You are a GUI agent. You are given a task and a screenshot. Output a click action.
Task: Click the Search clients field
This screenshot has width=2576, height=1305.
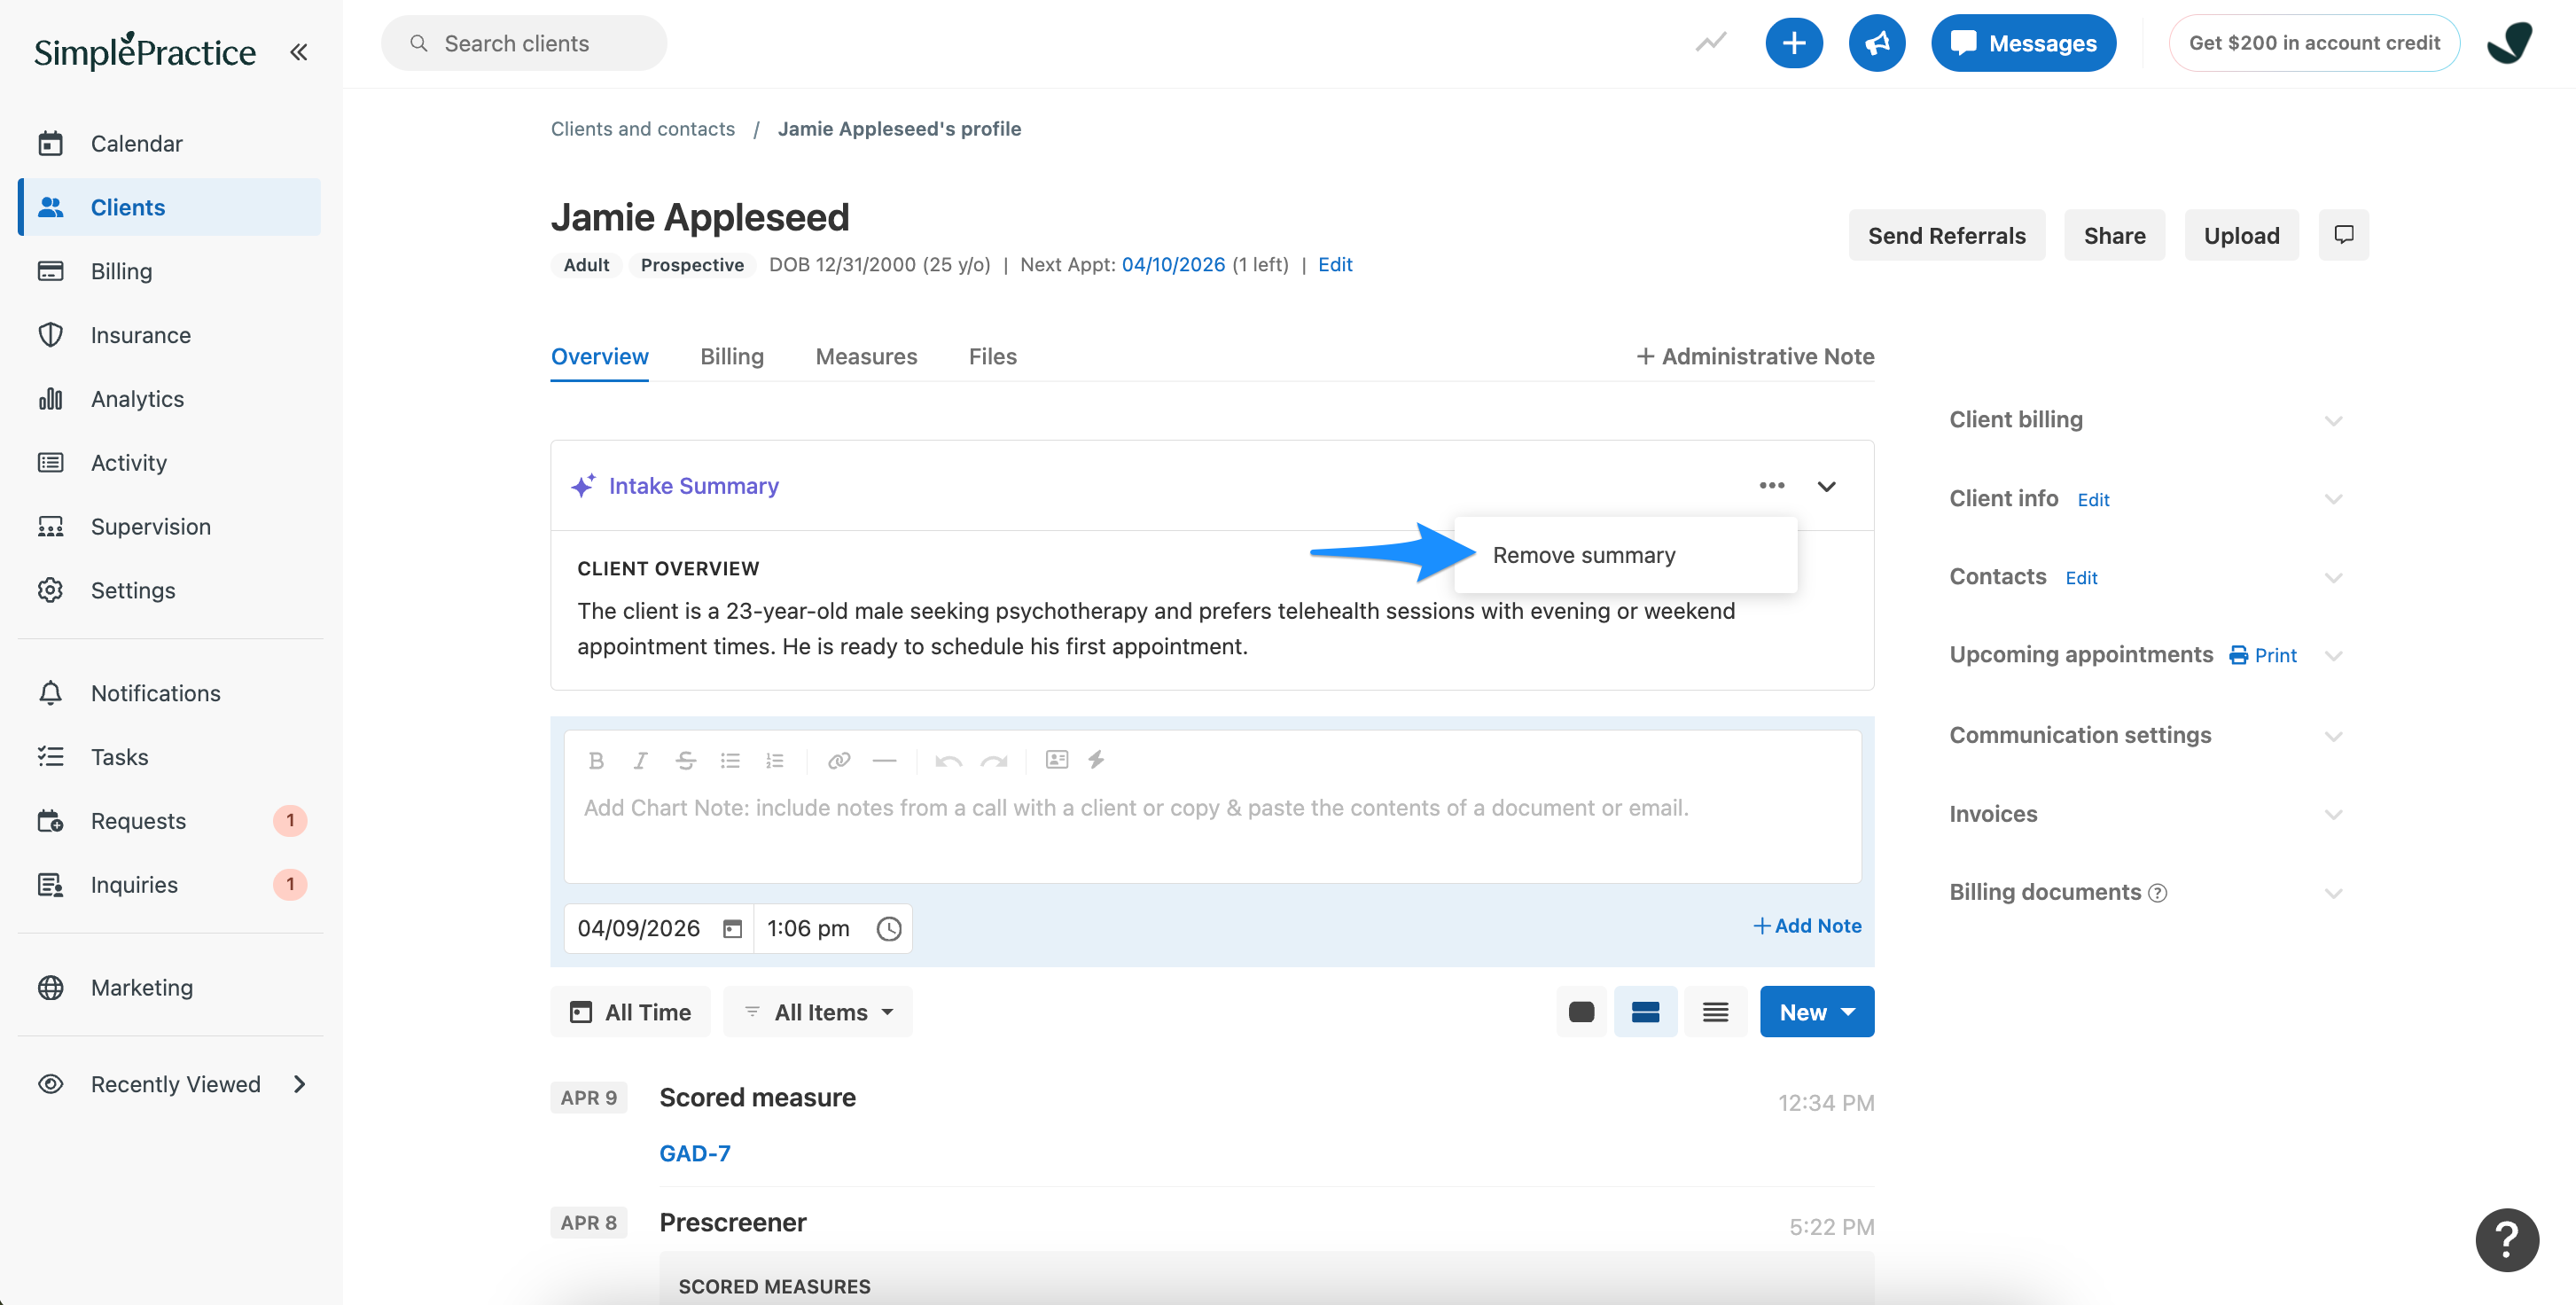[524, 43]
